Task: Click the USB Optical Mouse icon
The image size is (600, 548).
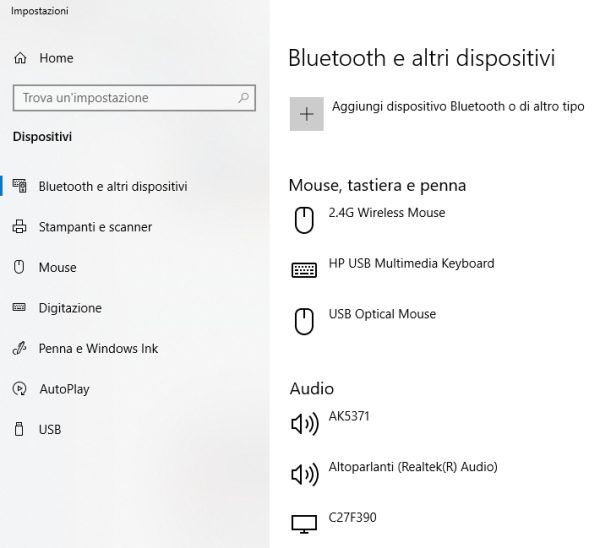Action: point(304,321)
